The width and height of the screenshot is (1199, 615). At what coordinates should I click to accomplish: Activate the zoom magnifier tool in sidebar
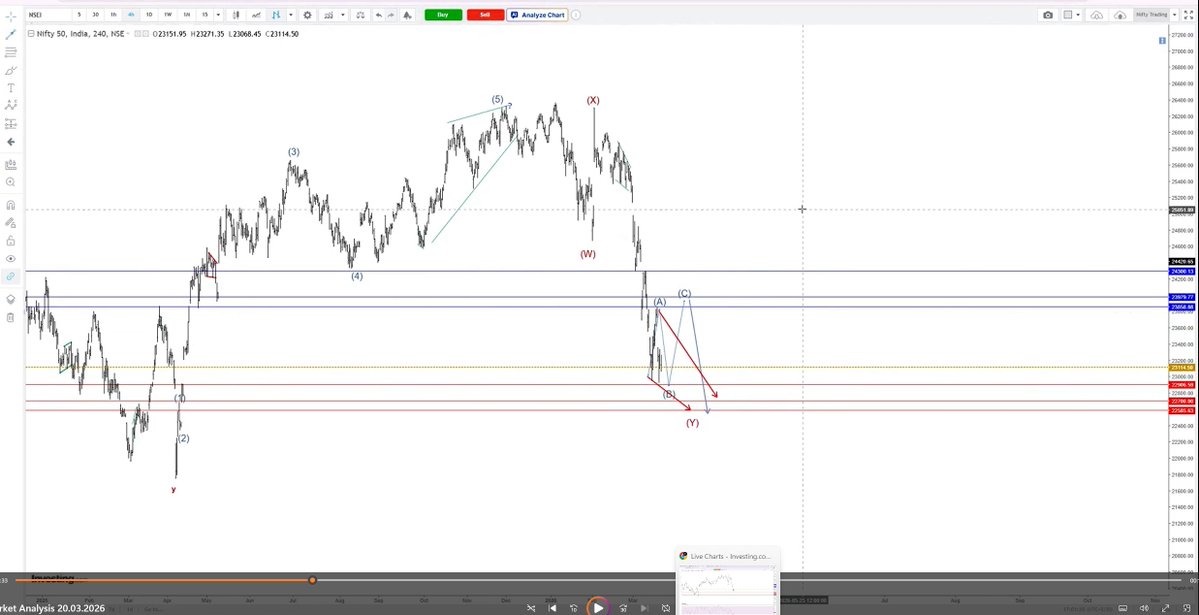click(x=11, y=182)
